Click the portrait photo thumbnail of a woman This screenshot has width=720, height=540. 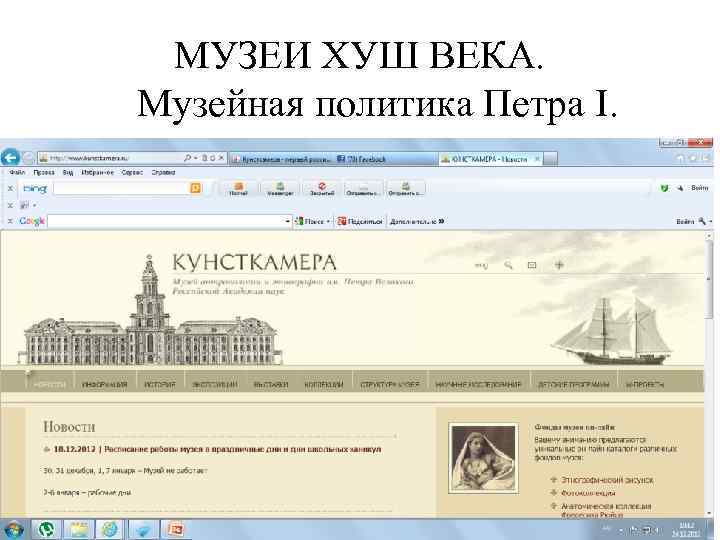pyautogui.click(x=484, y=458)
